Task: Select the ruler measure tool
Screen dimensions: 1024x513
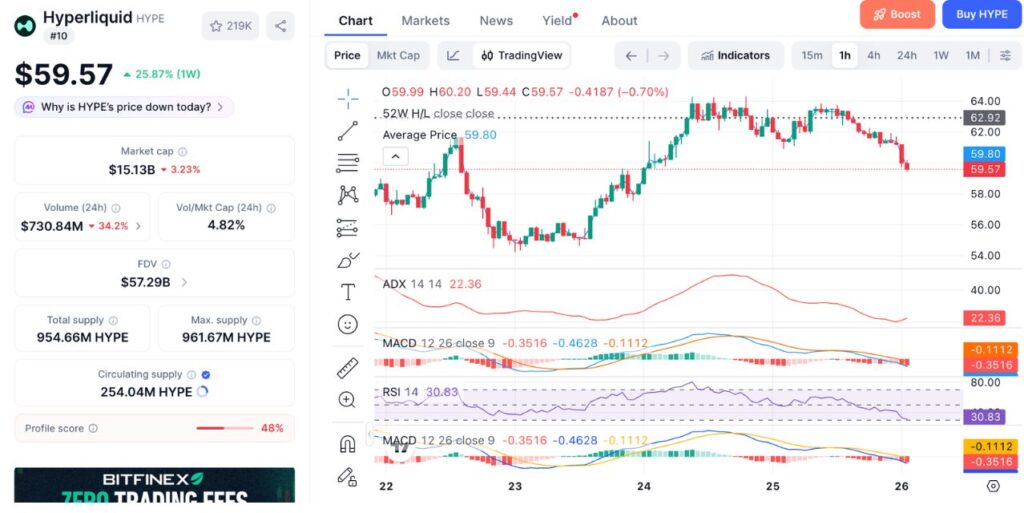Action: pos(347,367)
